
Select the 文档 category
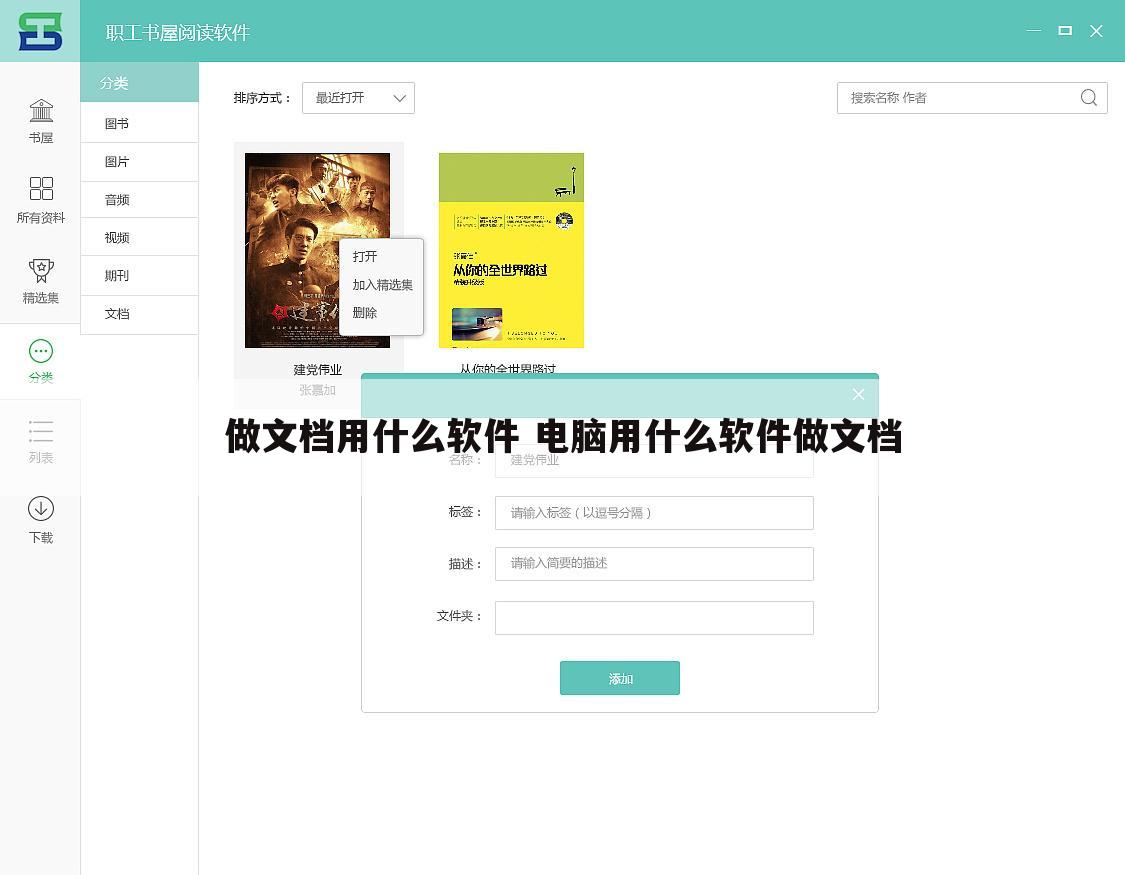[139, 313]
